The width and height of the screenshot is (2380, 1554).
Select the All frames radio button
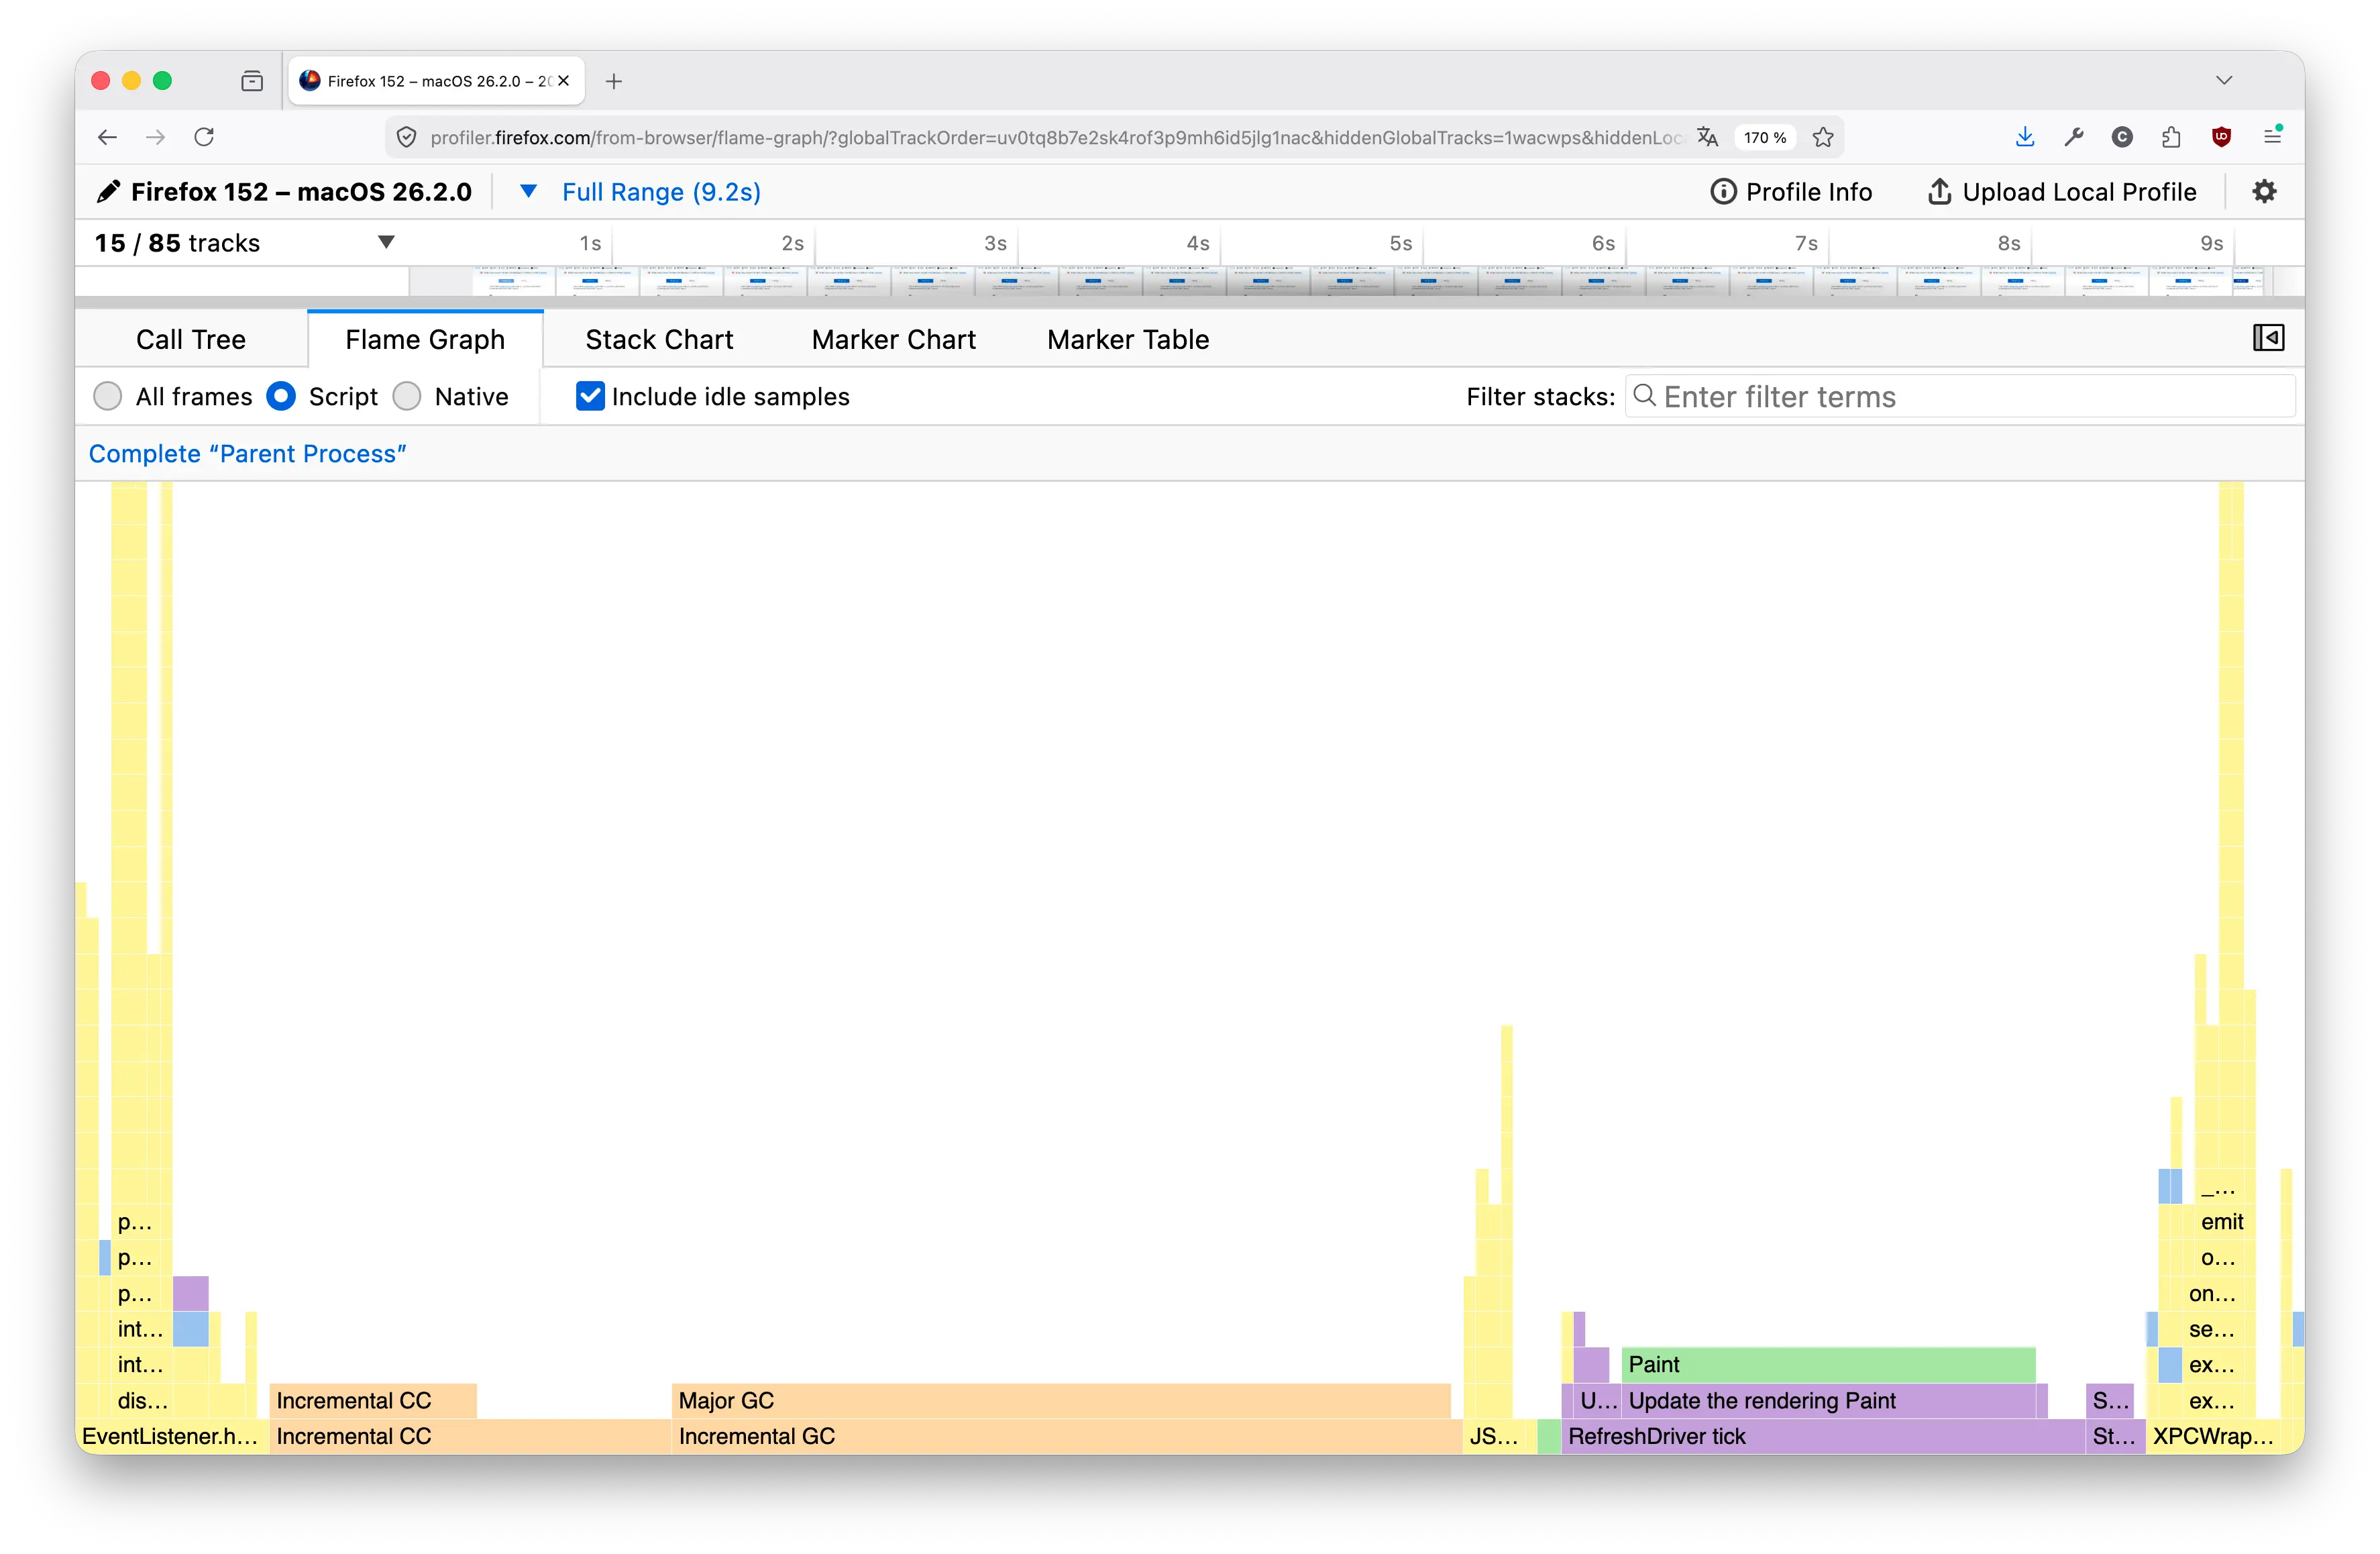(x=107, y=396)
